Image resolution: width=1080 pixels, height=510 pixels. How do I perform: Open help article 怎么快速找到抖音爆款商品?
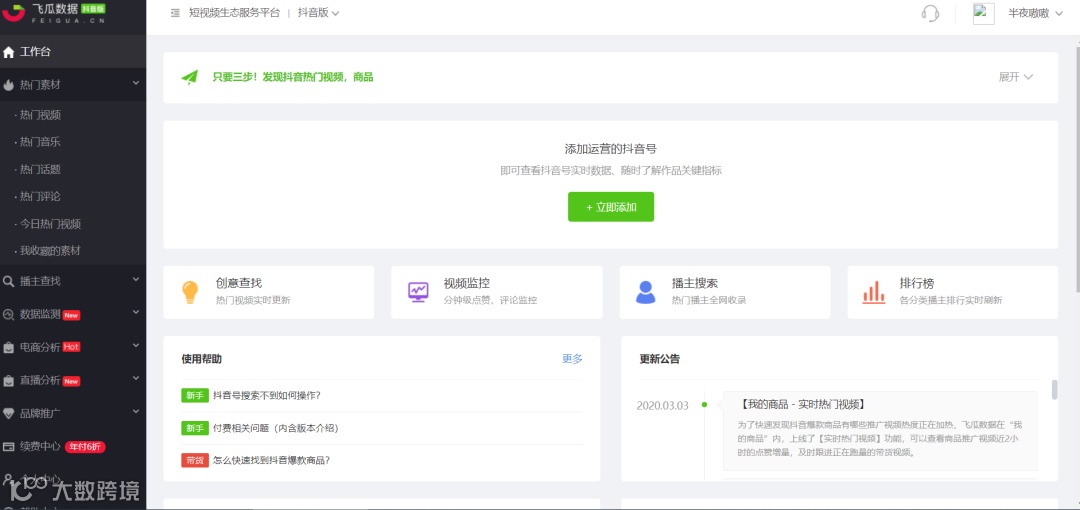(271, 460)
